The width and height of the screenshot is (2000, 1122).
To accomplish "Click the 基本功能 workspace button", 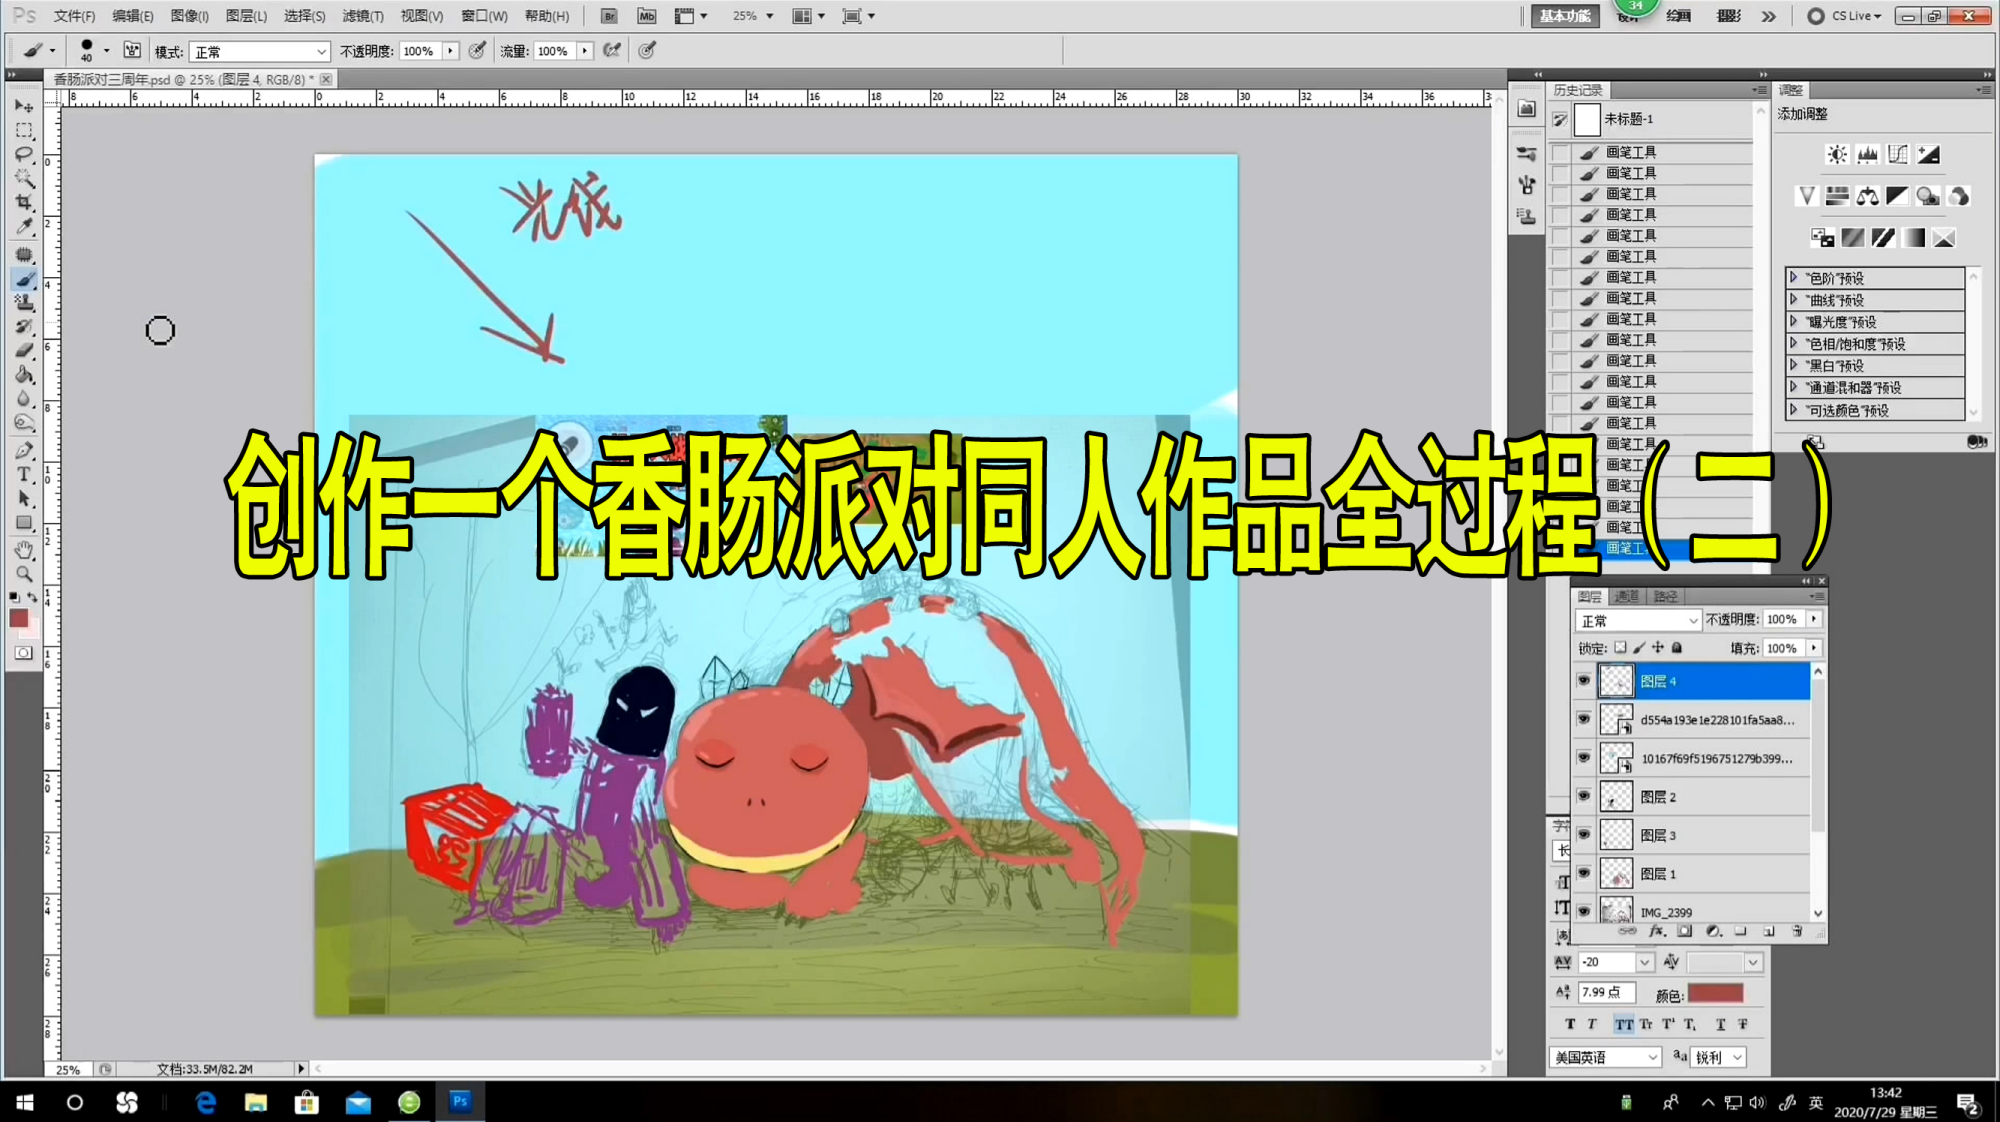I will pos(1563,16).
